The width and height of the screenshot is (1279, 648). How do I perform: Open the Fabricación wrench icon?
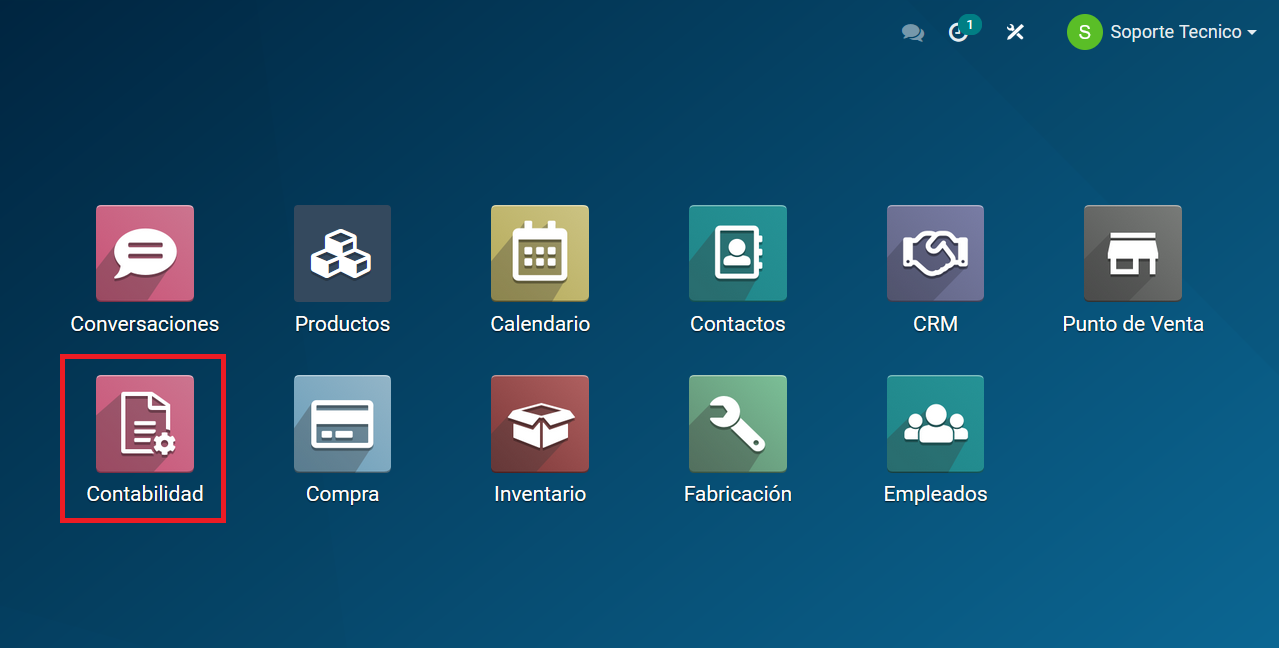click(x=738, y=424)
